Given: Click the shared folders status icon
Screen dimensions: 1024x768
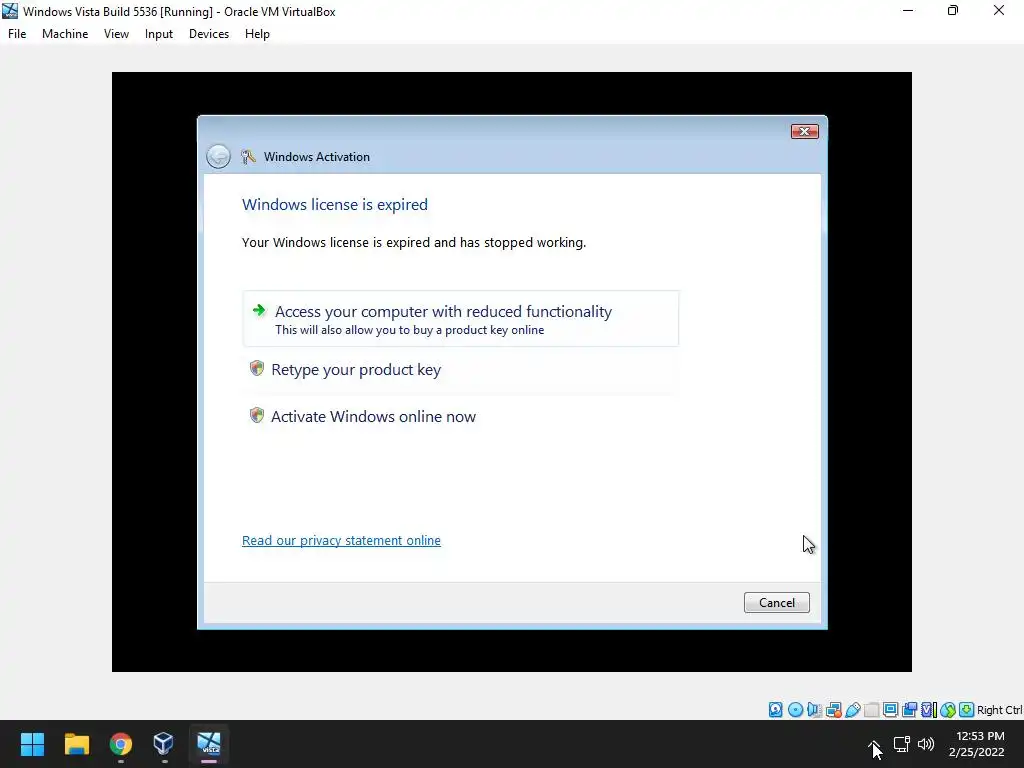Looking at the screenshot, I should 871,710.
